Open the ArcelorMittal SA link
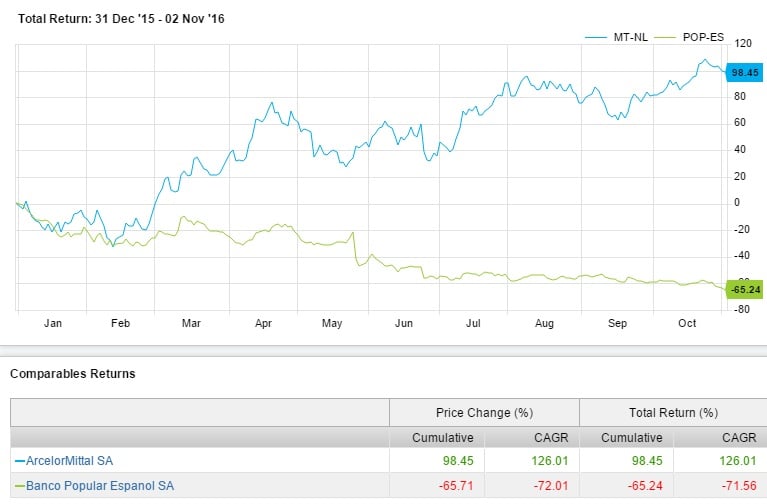 (70, 461)
